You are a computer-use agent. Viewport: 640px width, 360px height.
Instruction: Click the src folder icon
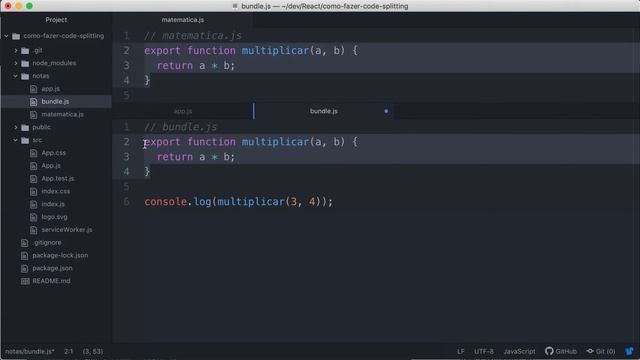pos(25,140)
